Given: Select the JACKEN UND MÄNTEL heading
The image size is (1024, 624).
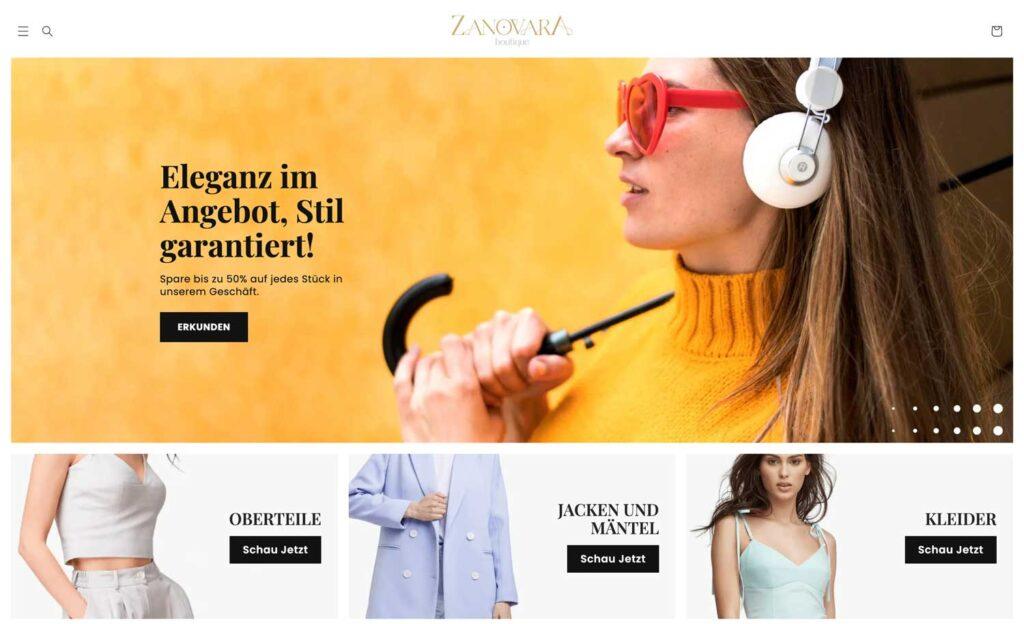Looking at the screenshot, I should [x=608, y=519].
